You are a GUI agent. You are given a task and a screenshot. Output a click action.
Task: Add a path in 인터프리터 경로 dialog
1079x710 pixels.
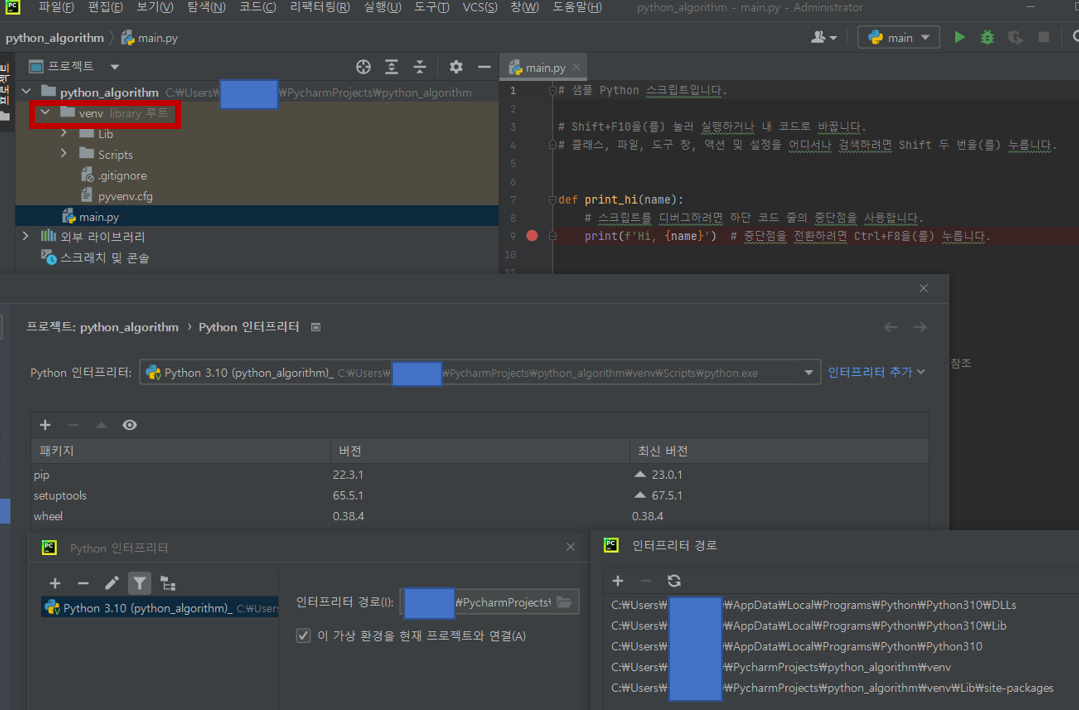(x=618, y=581)
